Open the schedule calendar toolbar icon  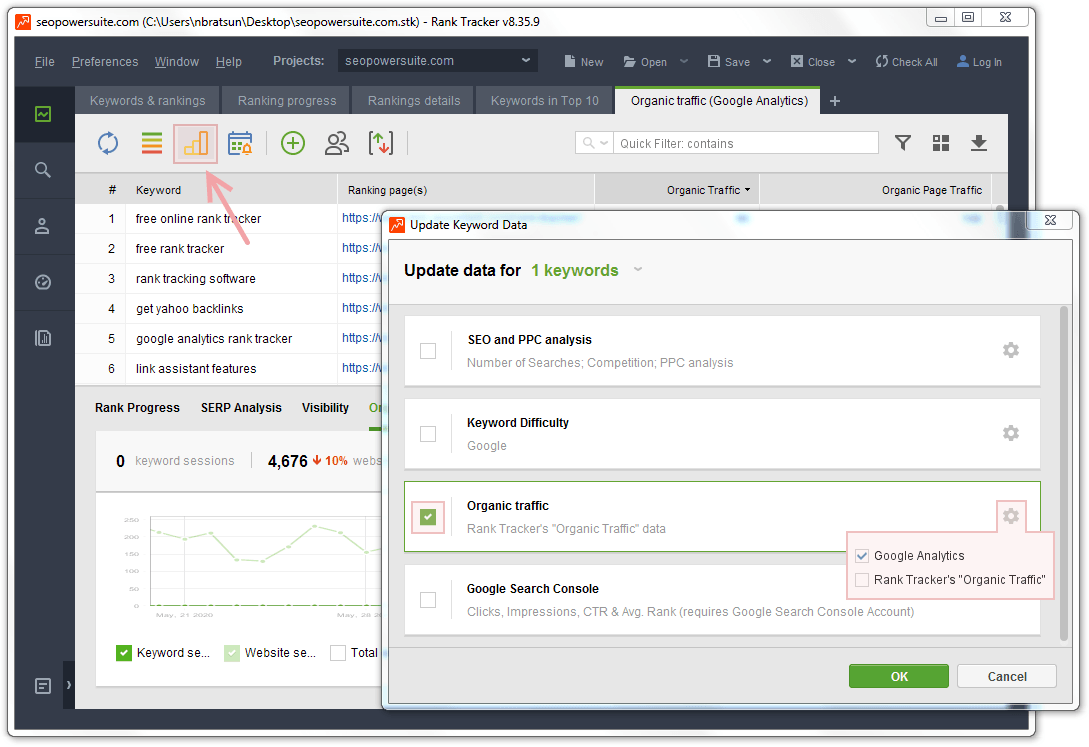click(x=240, y=144)
